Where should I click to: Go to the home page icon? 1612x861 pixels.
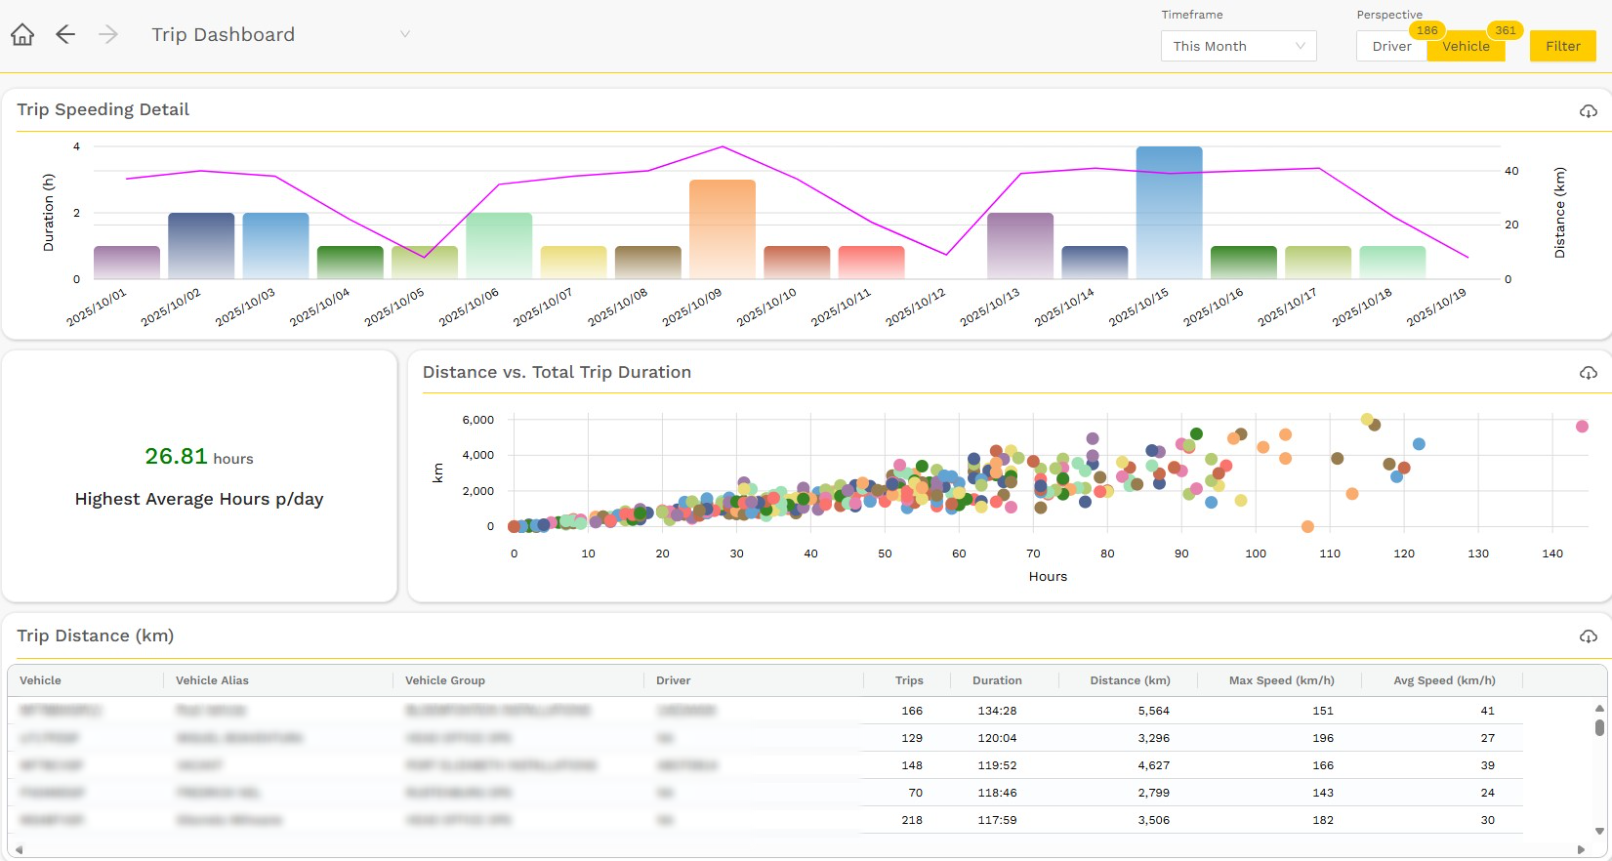point(22,35)
